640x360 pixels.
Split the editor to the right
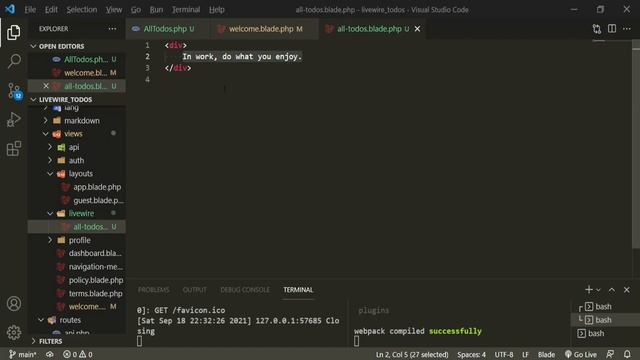pyautogui.click(x=612, y=29)
